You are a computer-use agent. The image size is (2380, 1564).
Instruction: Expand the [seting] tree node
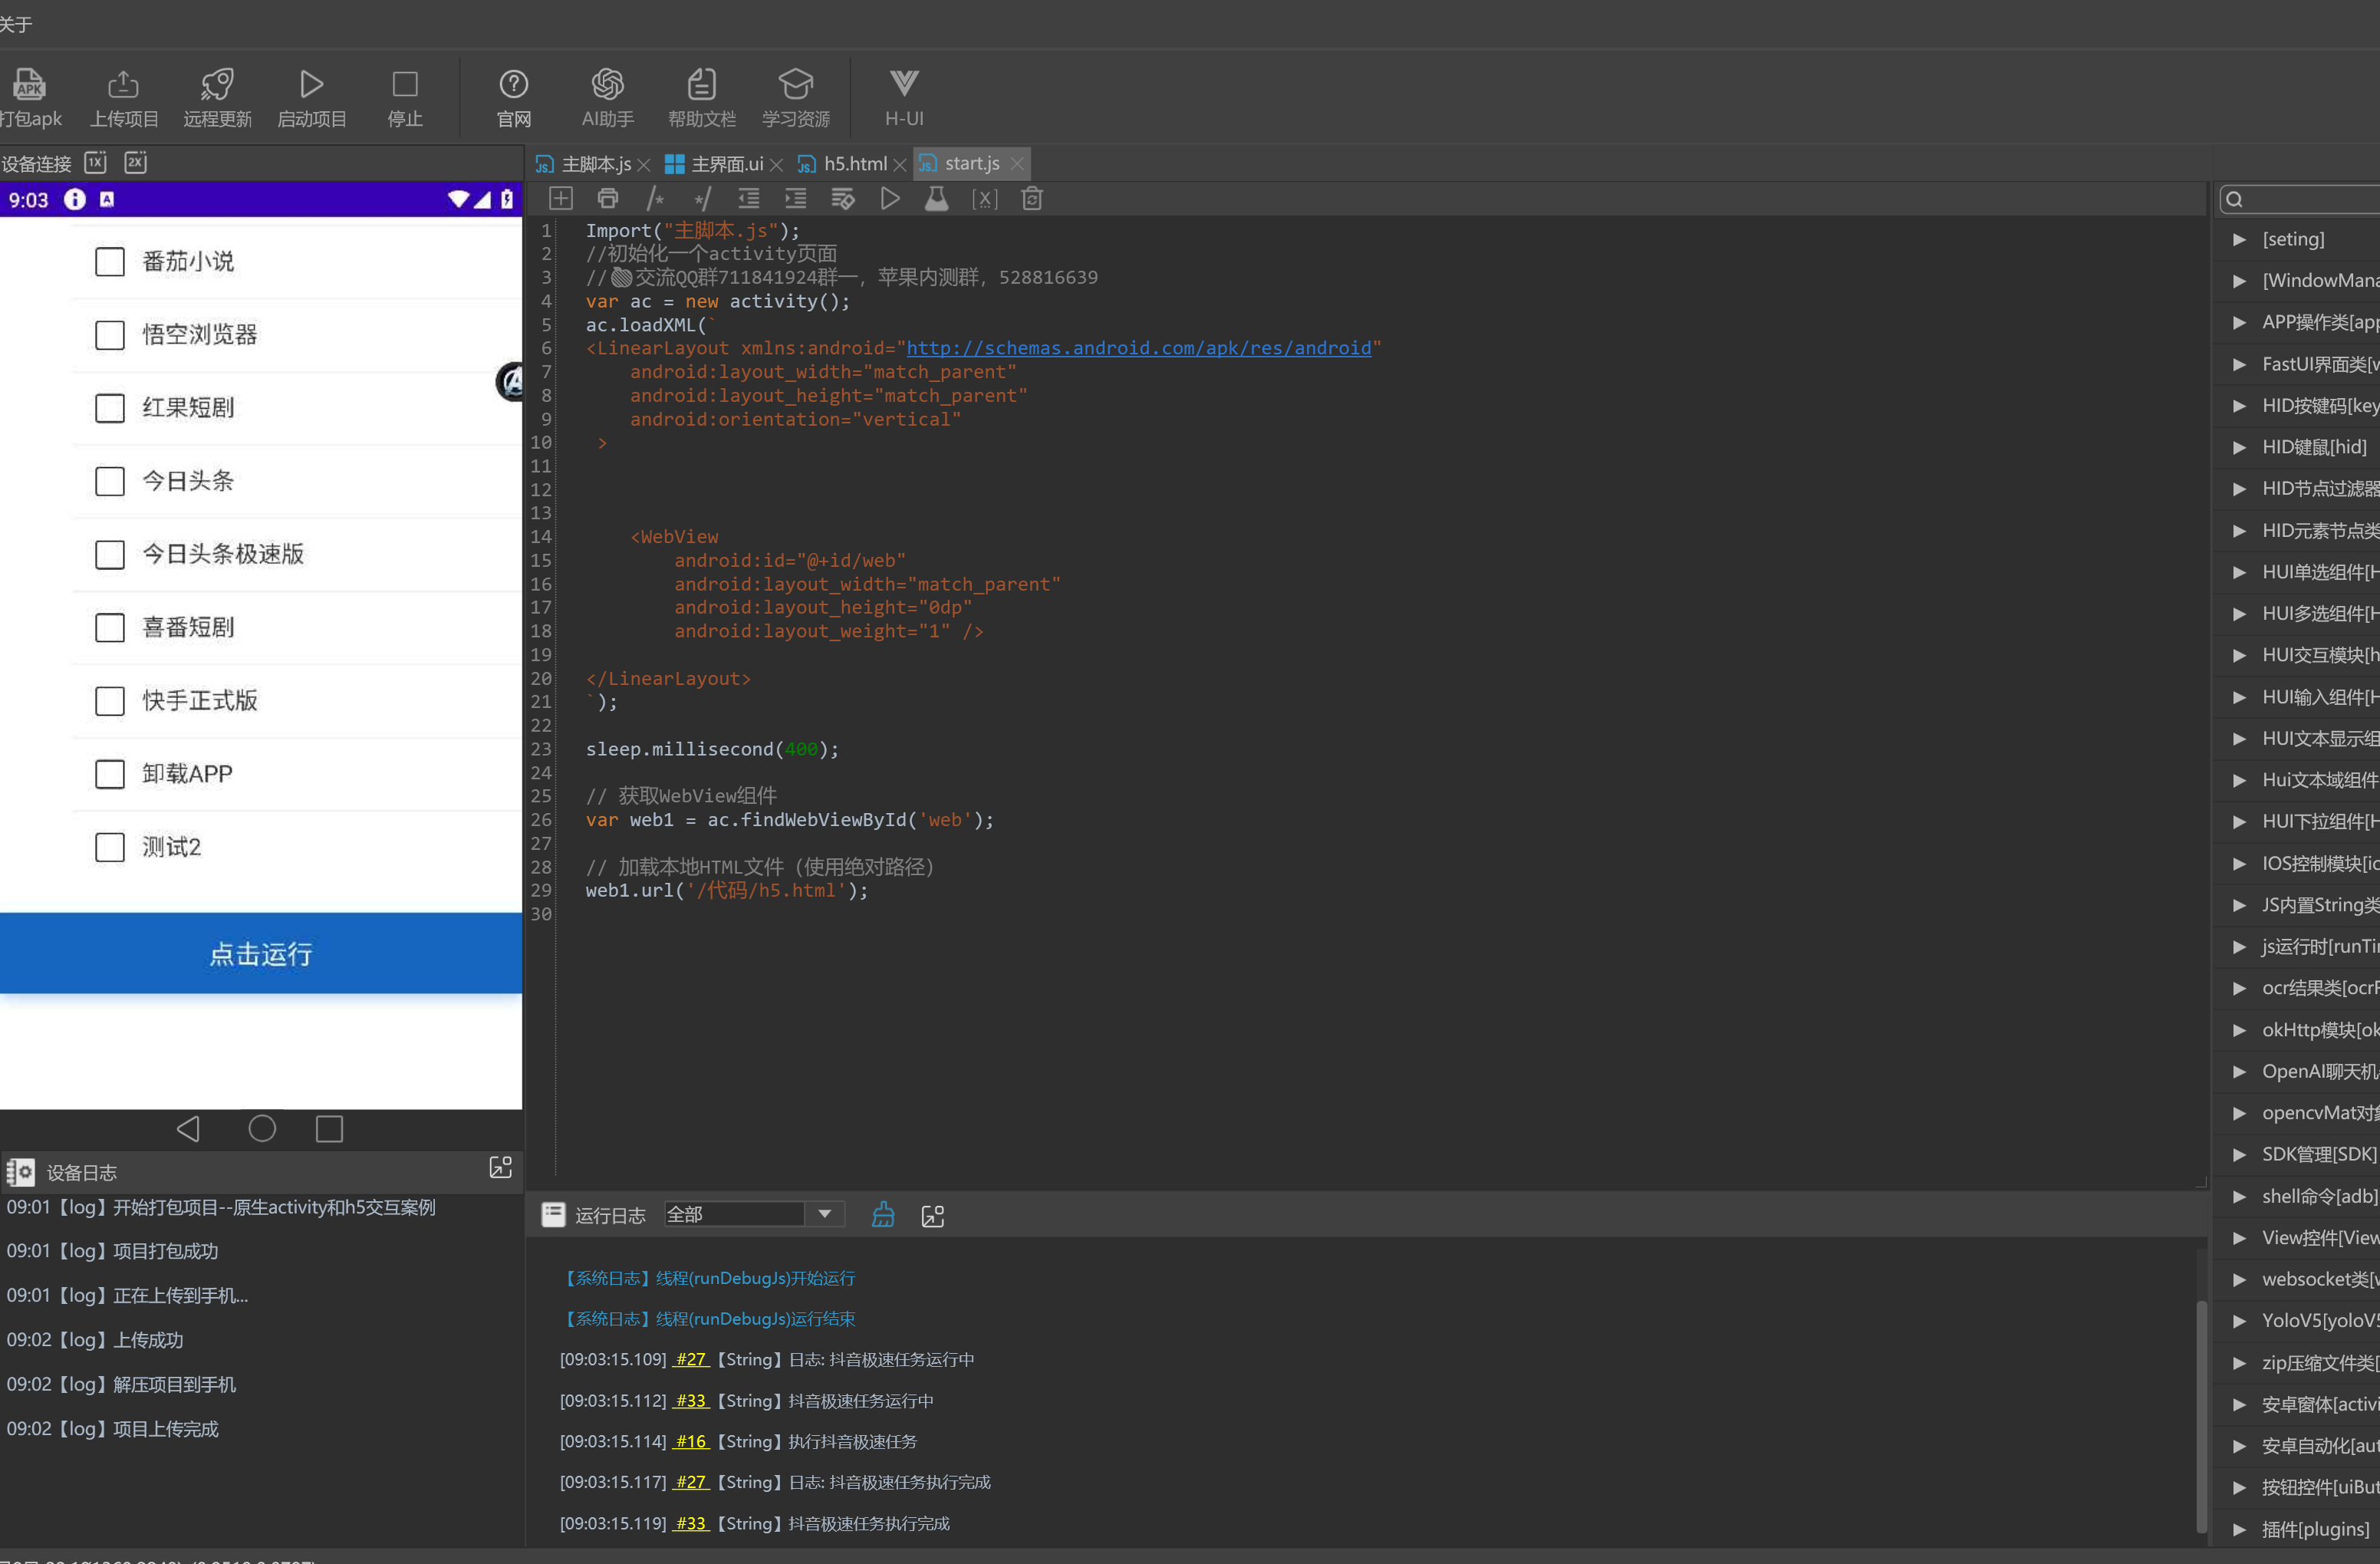pyautogui.click(x=2239, y=239)
